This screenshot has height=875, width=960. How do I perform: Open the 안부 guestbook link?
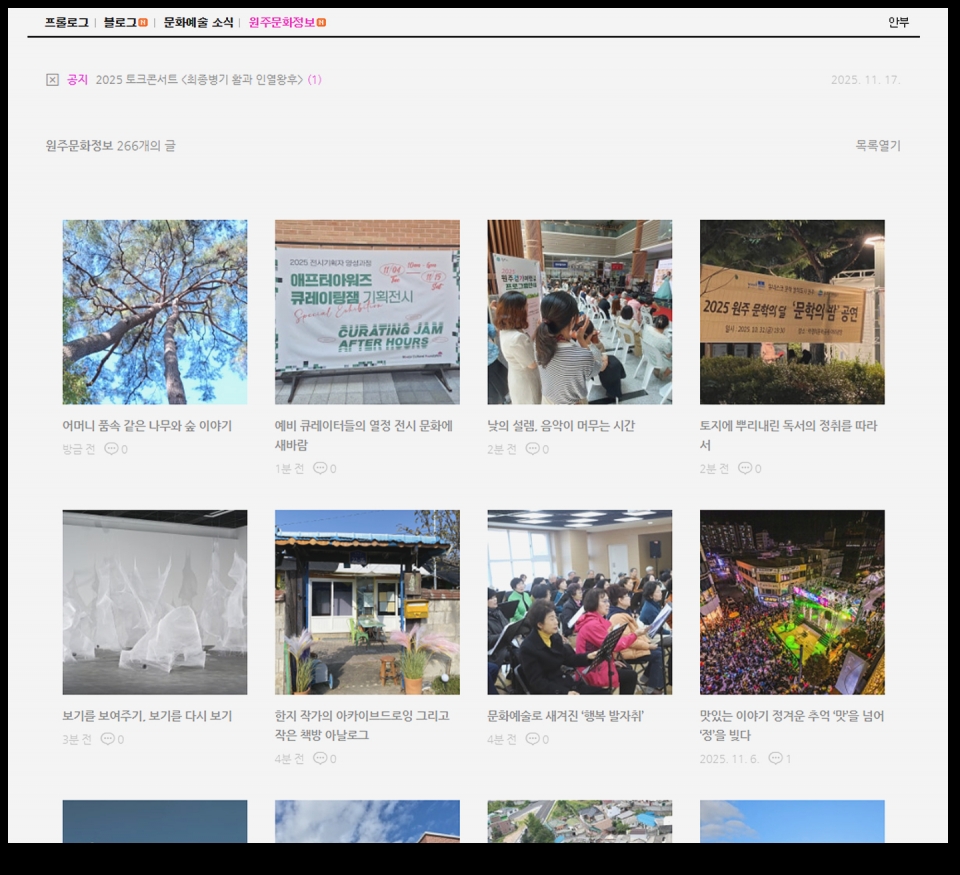[x=898, y=22]
